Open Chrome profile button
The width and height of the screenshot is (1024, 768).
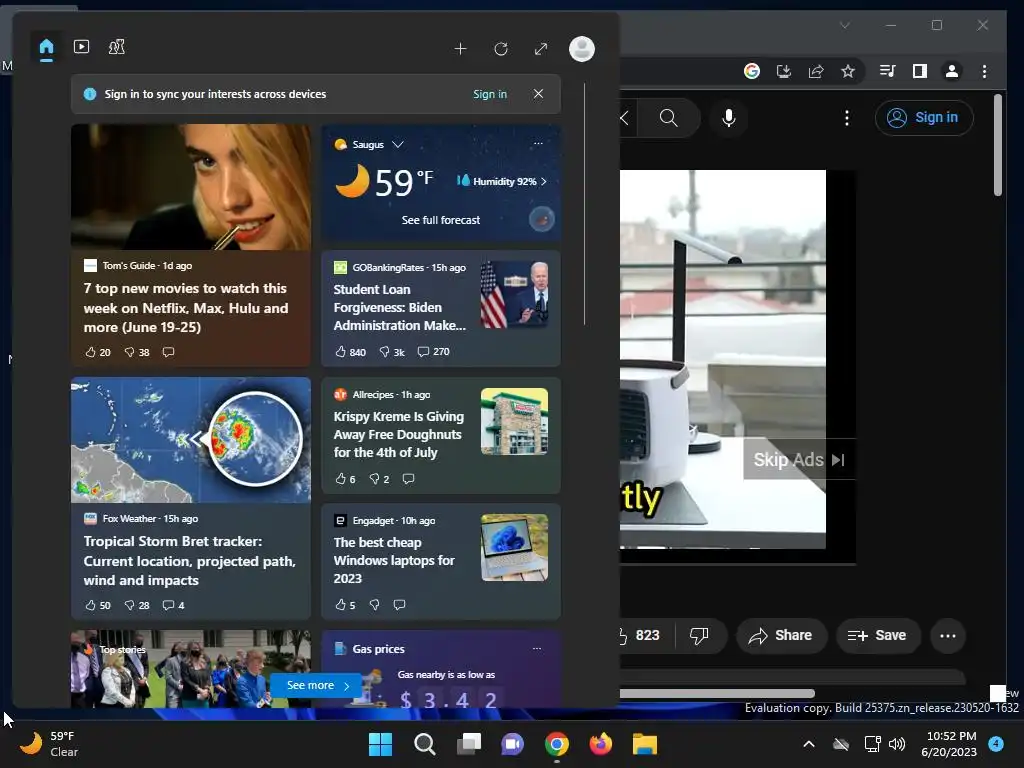[952, 71]
